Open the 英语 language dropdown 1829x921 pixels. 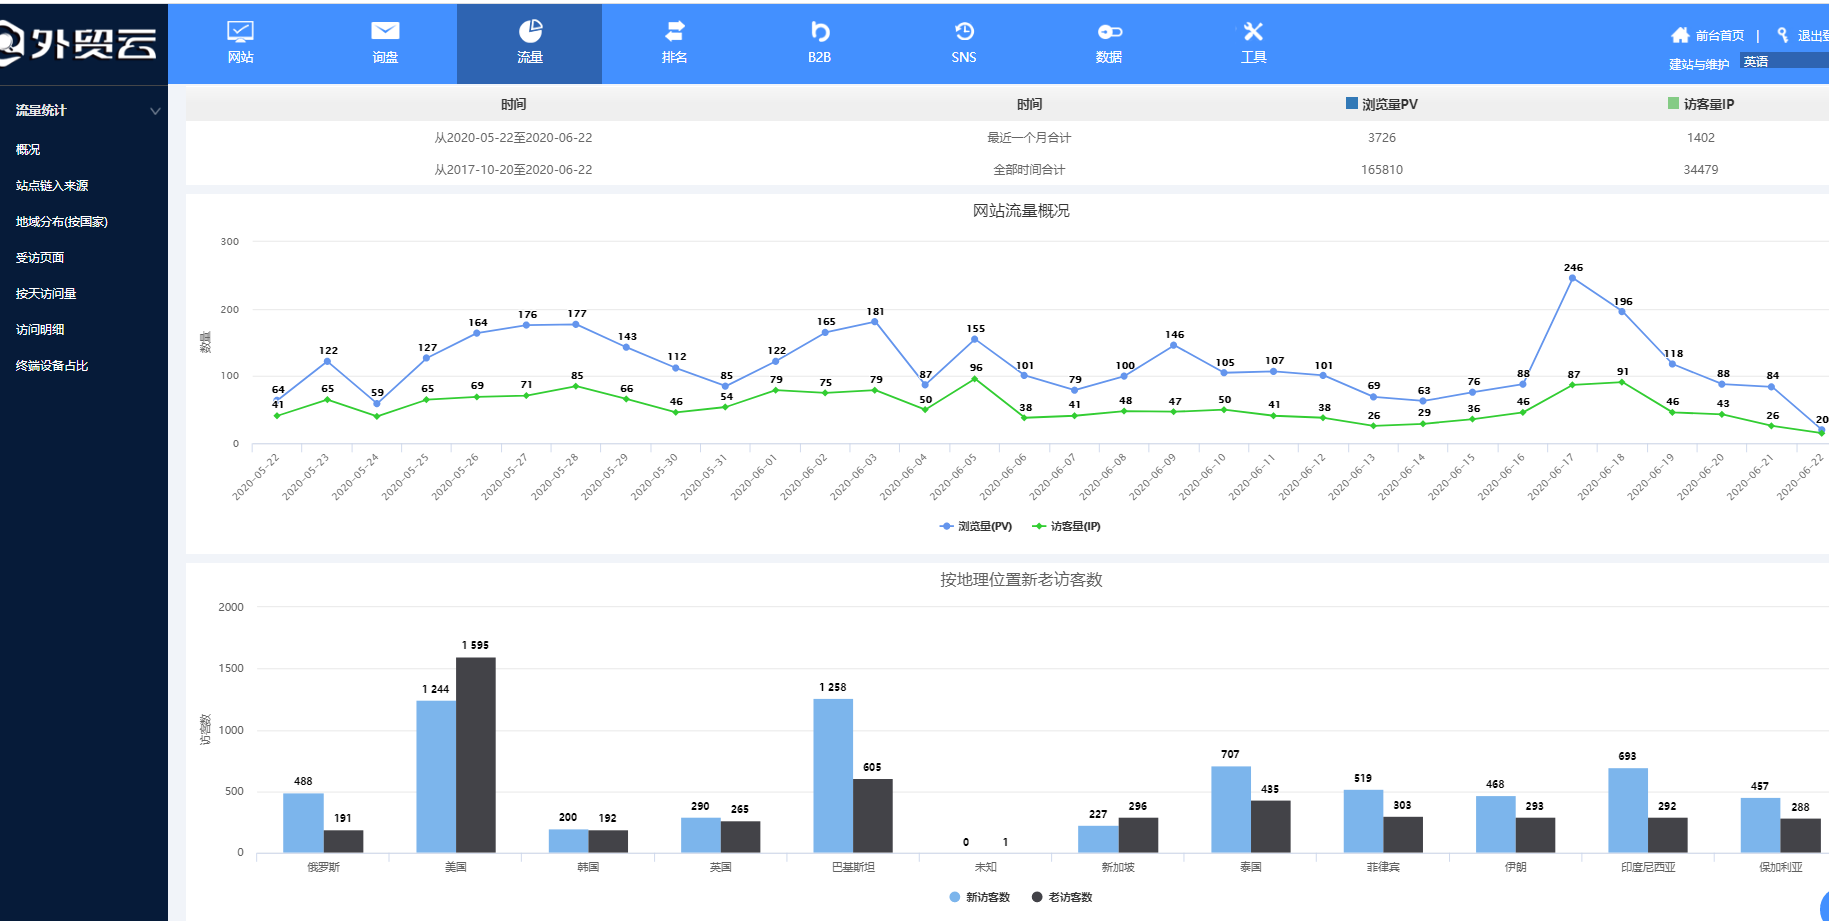click(1784, 62)
